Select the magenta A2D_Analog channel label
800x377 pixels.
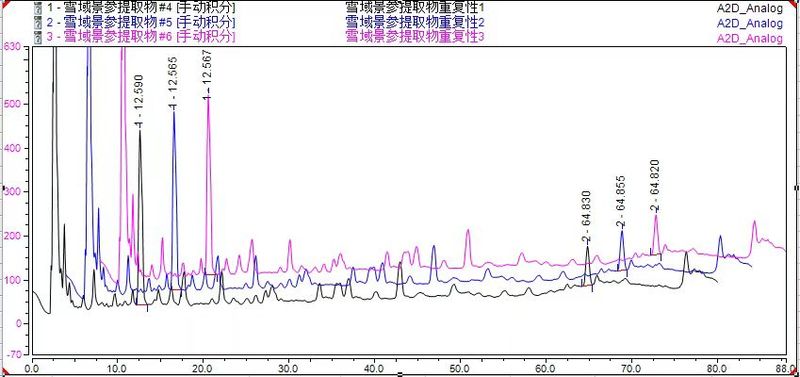tap(749, 39)
